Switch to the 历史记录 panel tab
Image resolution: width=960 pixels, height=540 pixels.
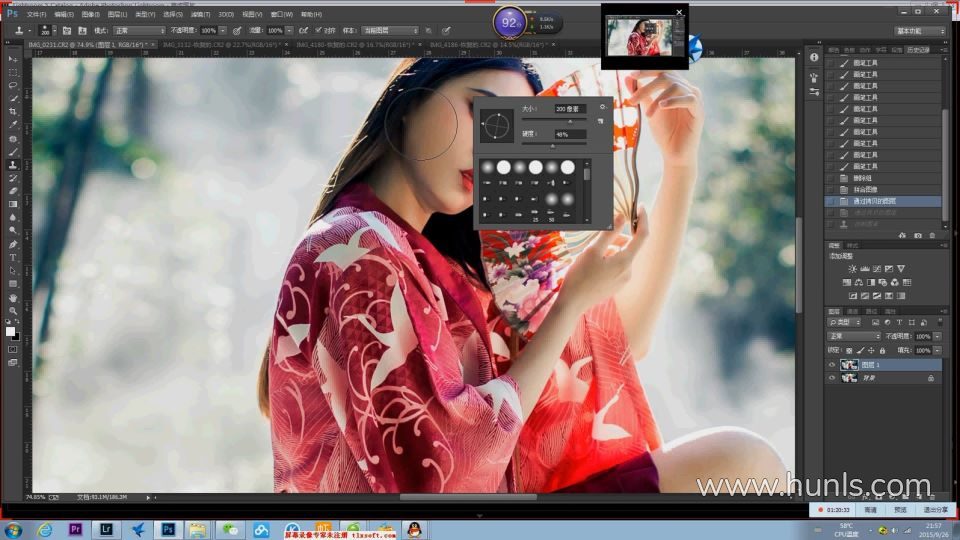point(918,50)
